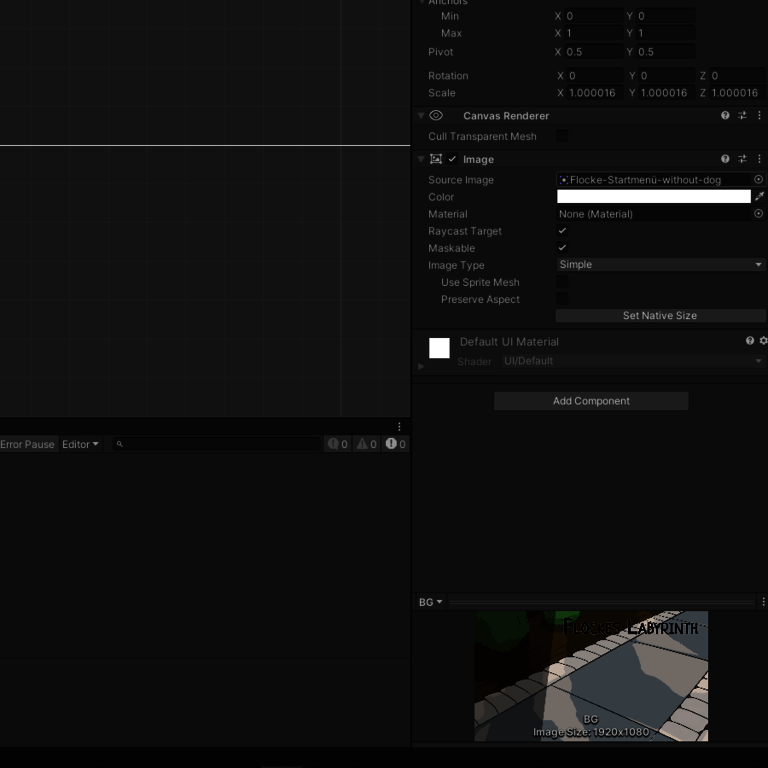The image size is (768, 768).
Task: Open object picker for Source Image
Action: (758, 180)
